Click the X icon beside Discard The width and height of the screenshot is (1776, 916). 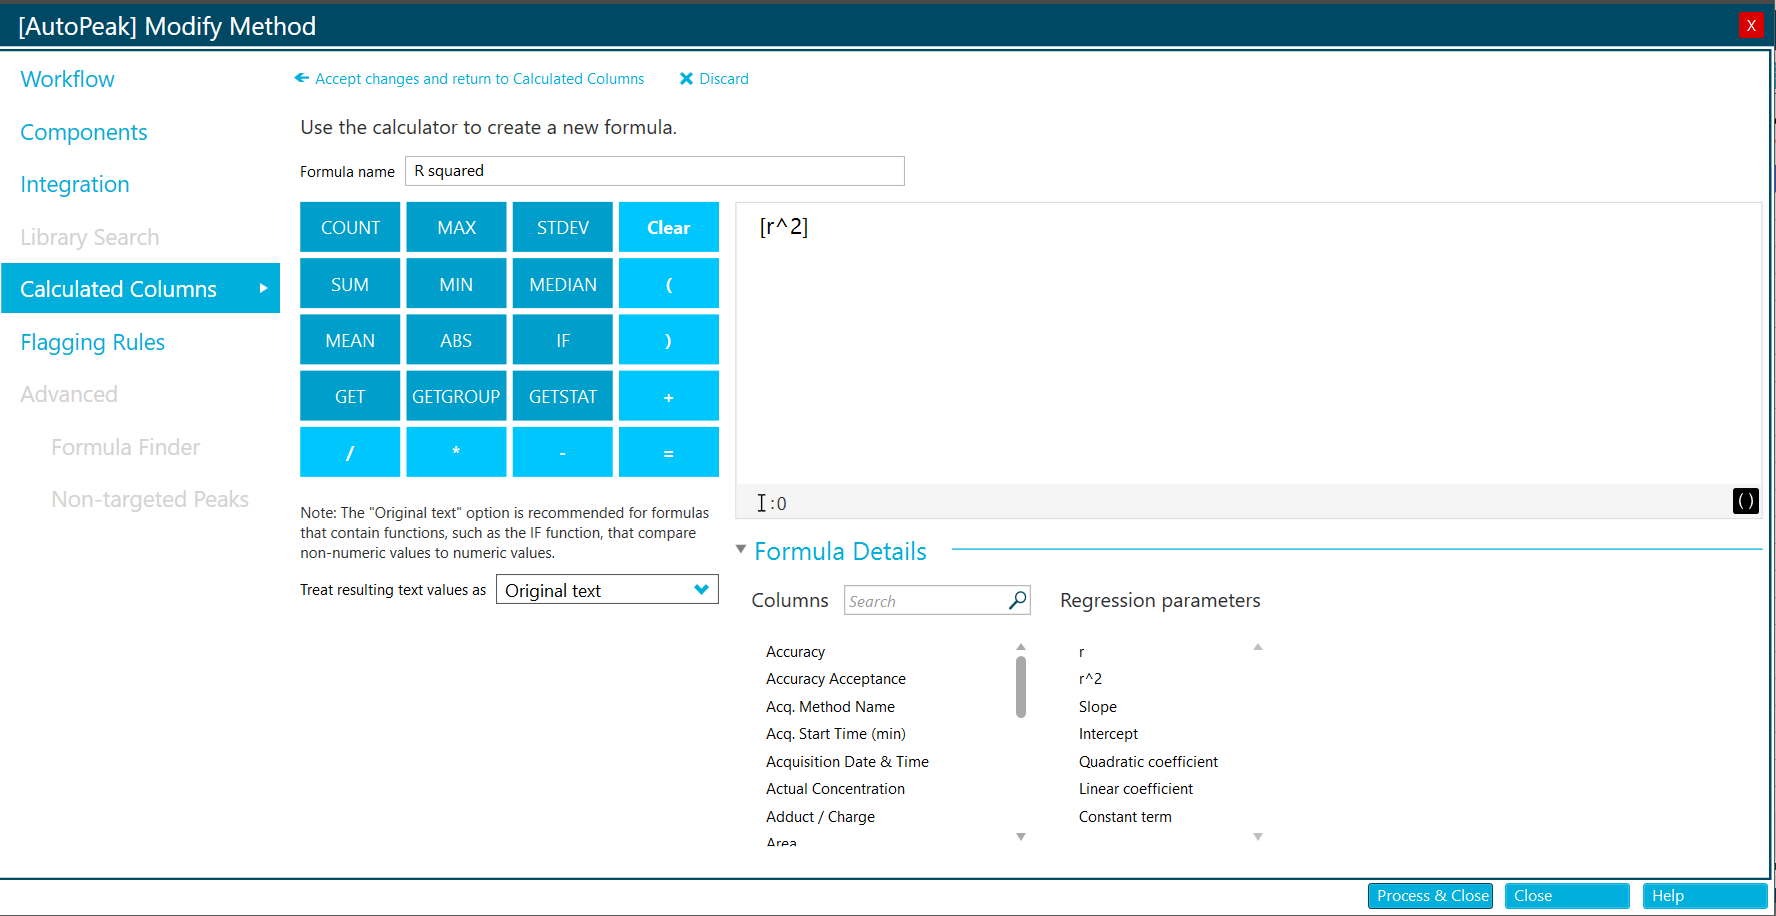(x=686, y=79)
